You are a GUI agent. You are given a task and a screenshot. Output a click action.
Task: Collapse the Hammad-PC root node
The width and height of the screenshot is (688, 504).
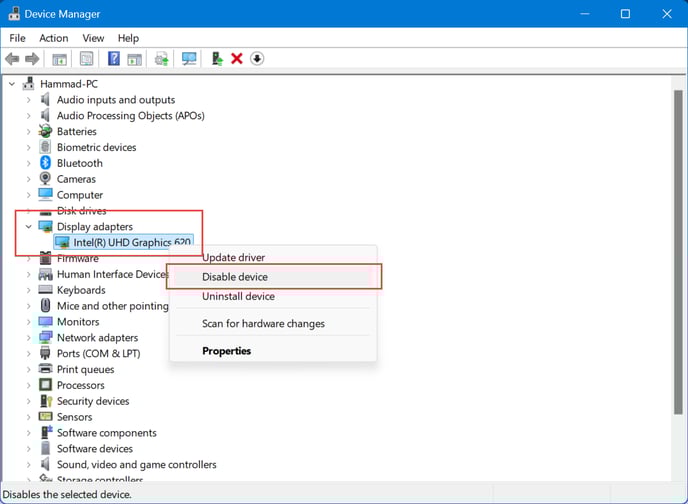(x=12, y=84)
